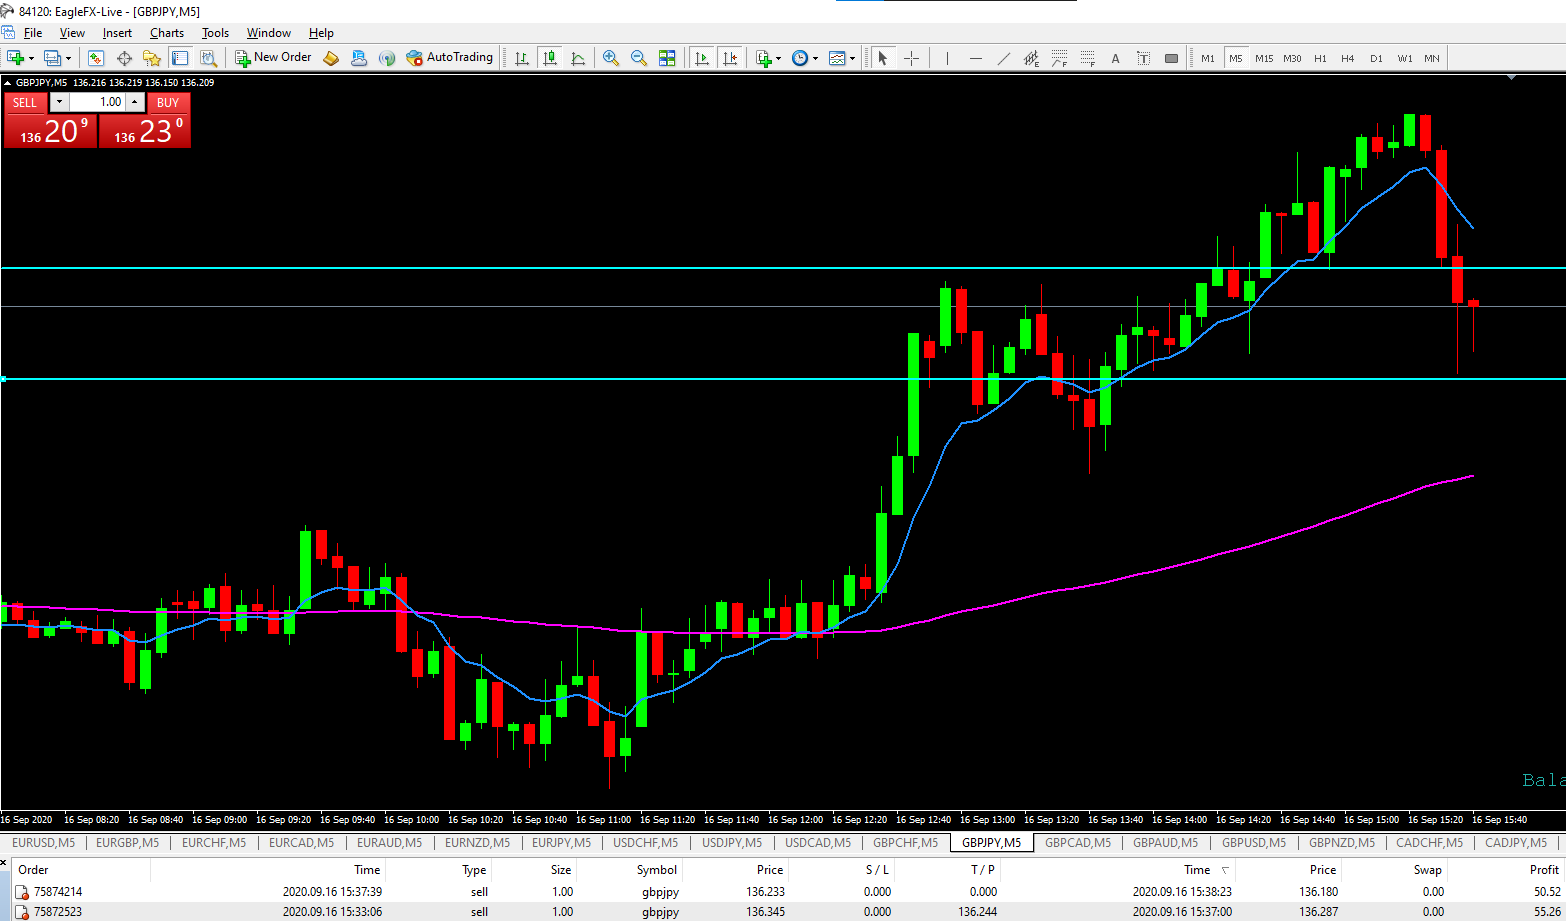1566x921 pixels.
Task: Open the Templates icon
Action: 837,58
